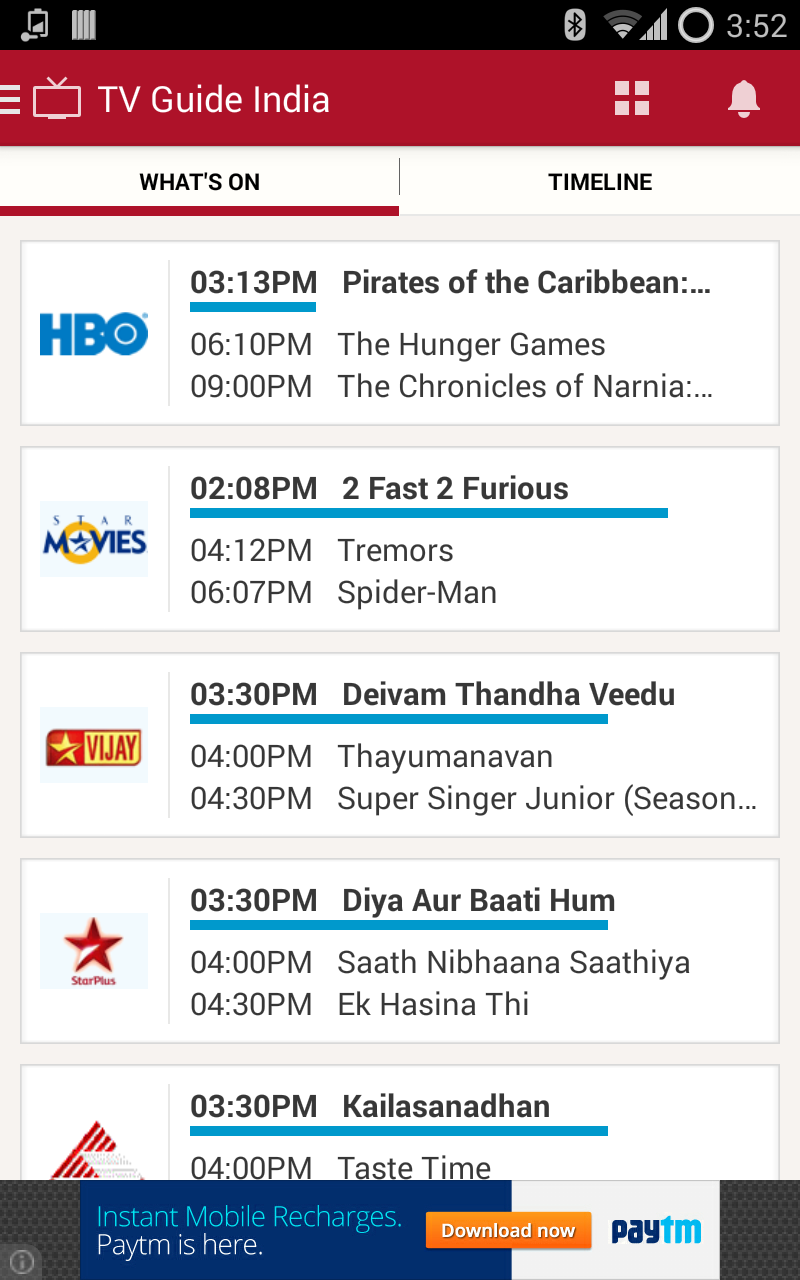800x1280 pixels.
Task: Open the Vijay channel logo
Action: (94, 746)
